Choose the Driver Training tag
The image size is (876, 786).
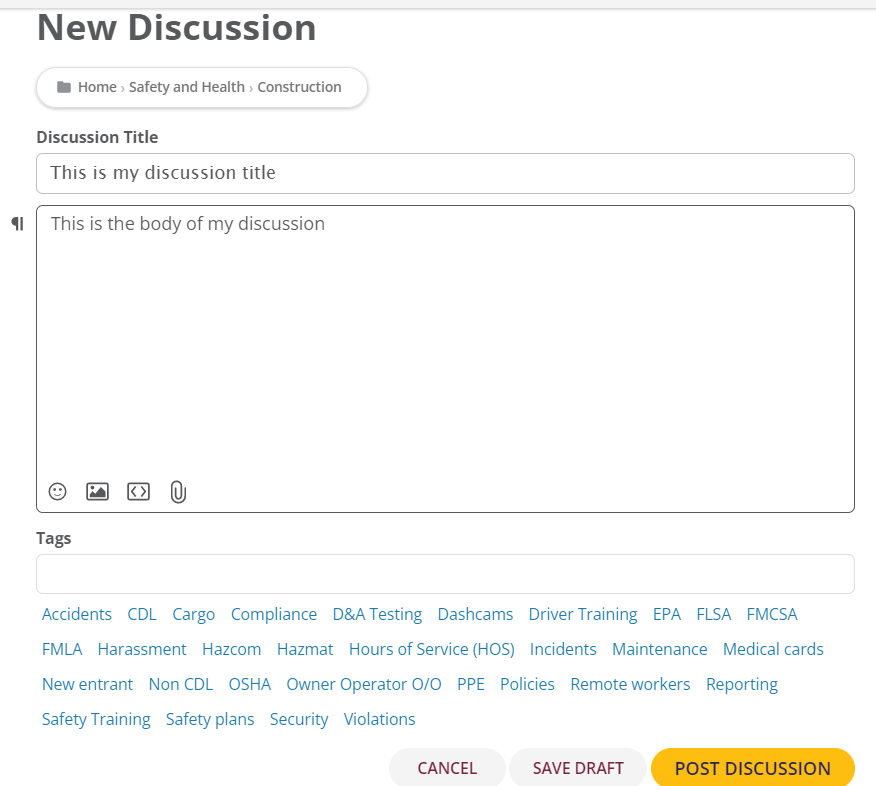582,614
